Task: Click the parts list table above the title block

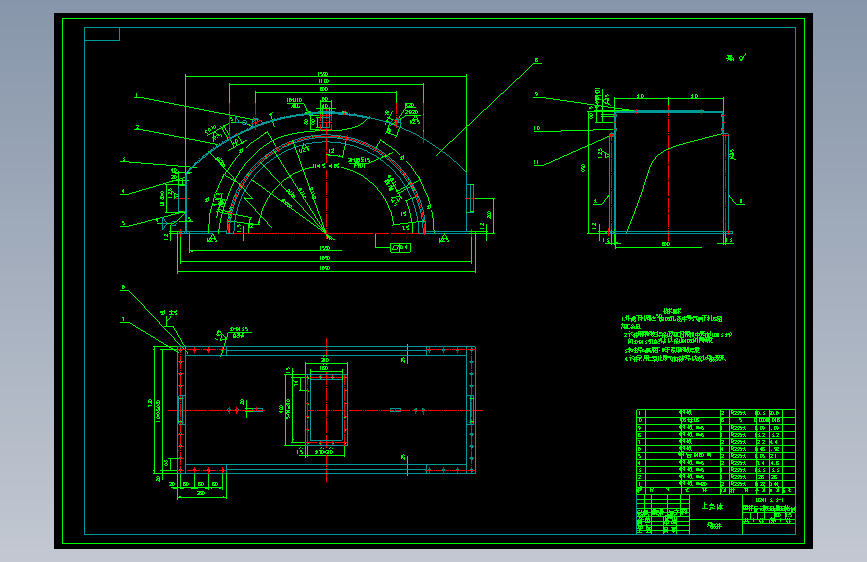Action: pyautogui.click(x=715, y=451)
